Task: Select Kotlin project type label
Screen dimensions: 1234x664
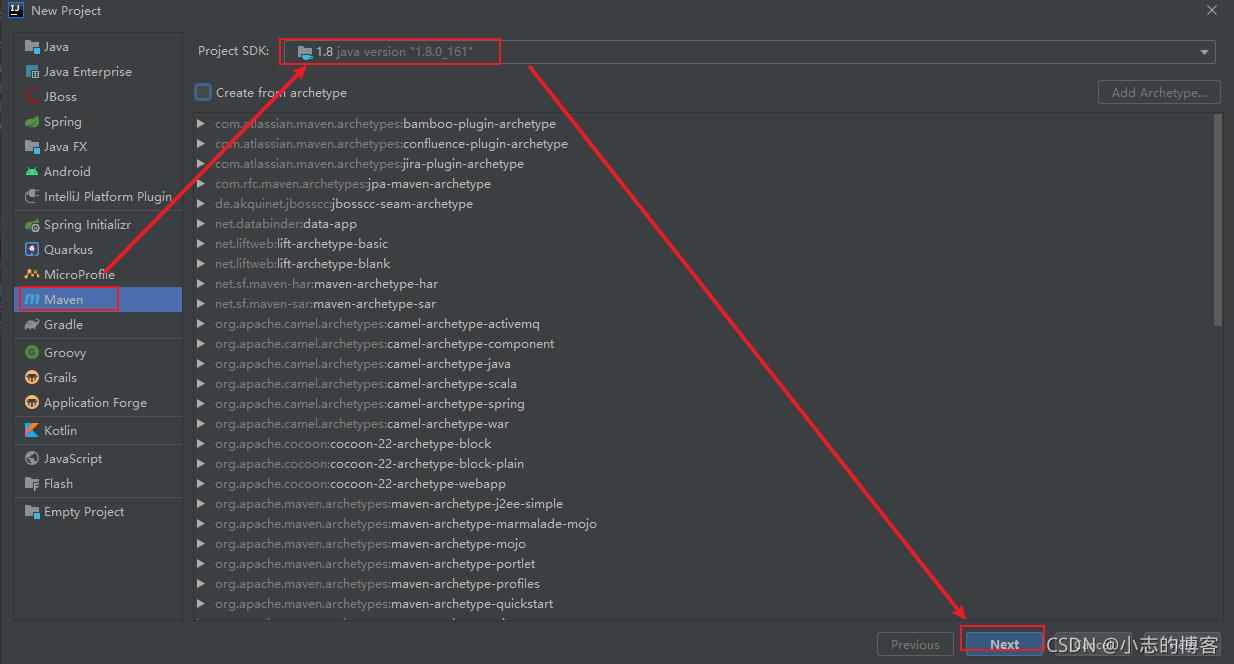Action: point(60,430)
